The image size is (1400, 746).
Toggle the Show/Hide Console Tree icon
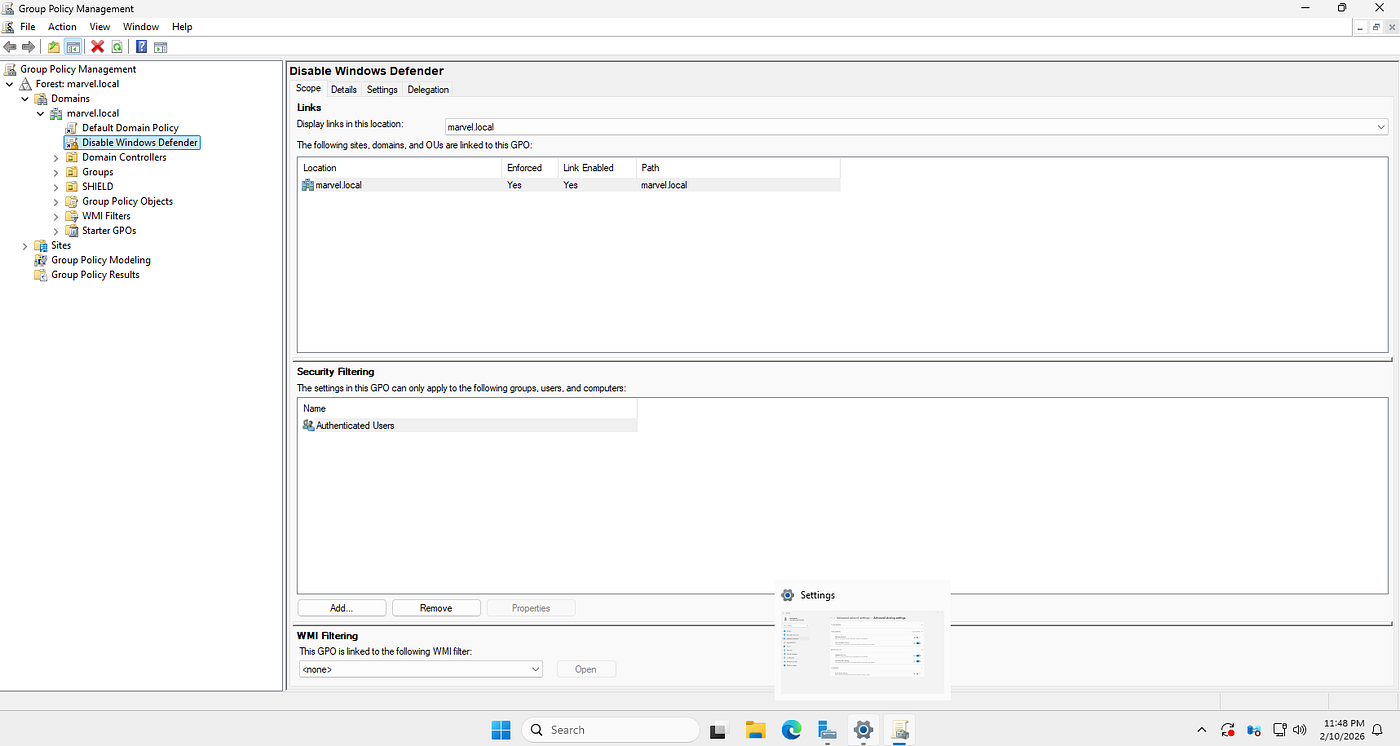click(73, 47)
